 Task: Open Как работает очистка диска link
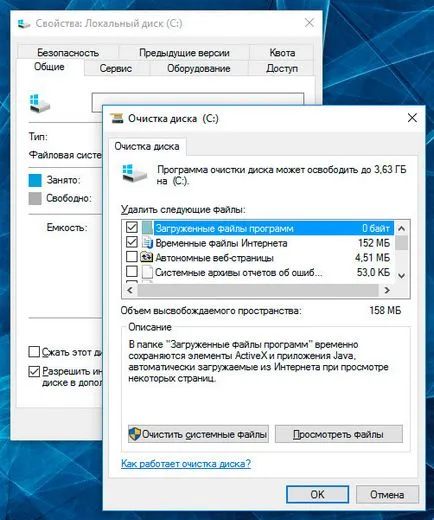pyautogui.click(x=186, y=464)
